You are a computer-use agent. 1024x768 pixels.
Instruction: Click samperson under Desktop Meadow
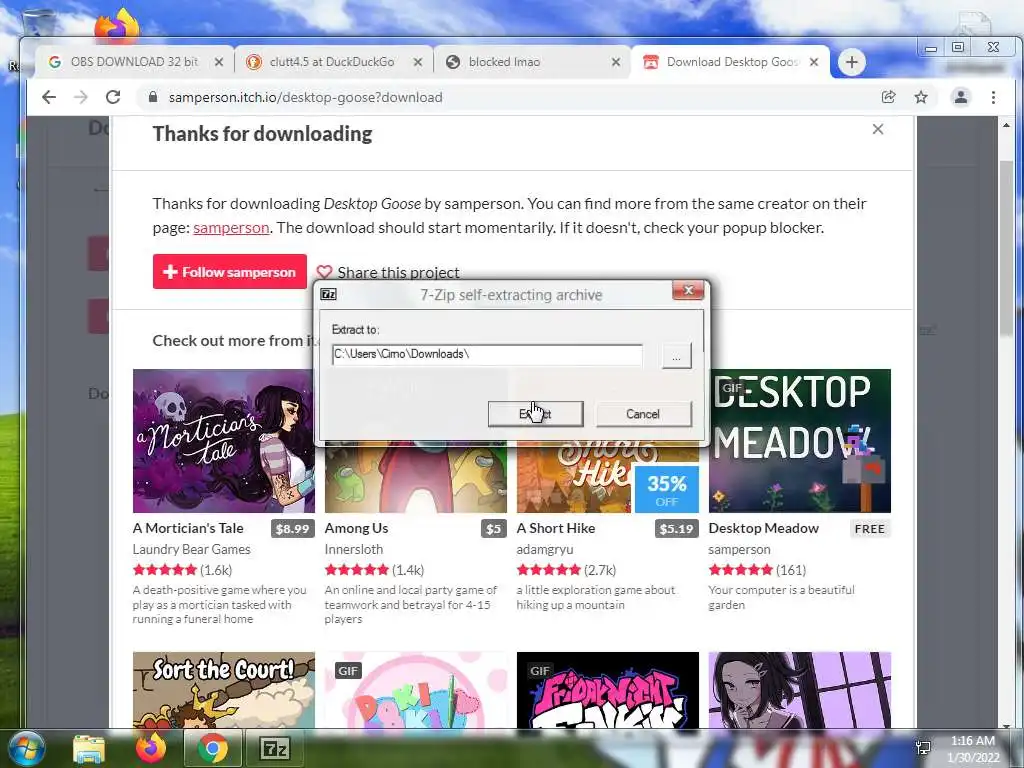(739, 549)
